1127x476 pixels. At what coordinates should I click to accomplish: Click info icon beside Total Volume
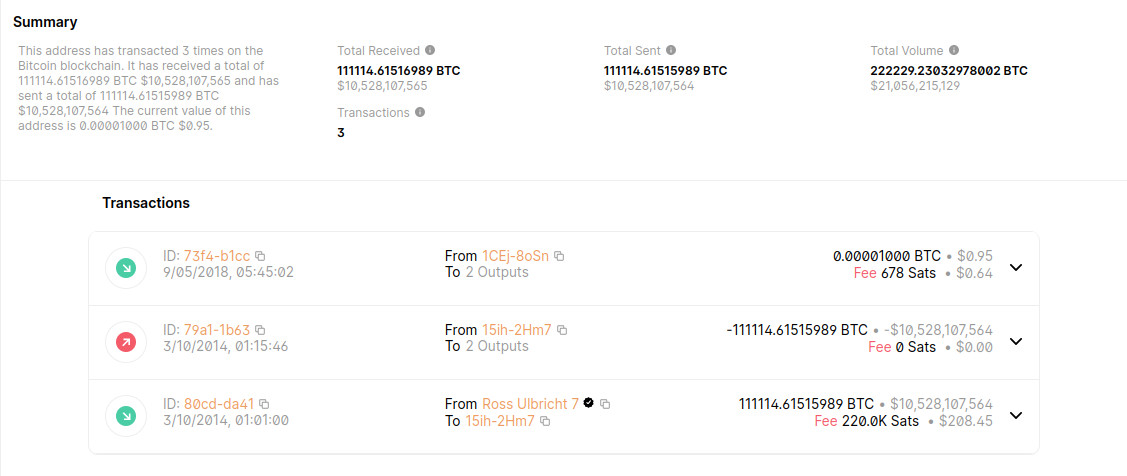[954, 50]
